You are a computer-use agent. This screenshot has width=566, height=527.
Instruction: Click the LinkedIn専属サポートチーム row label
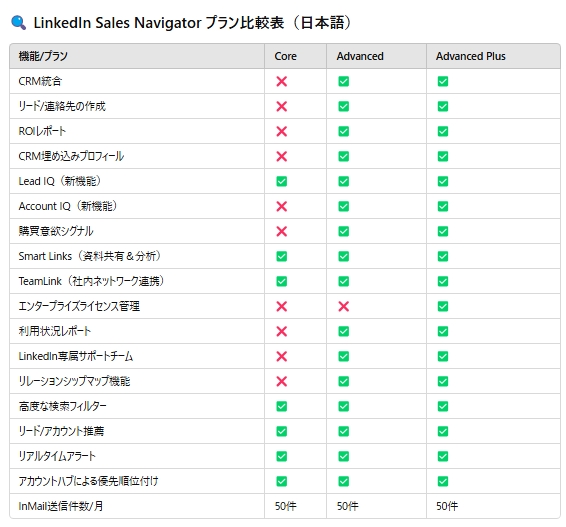click(76, 356)
